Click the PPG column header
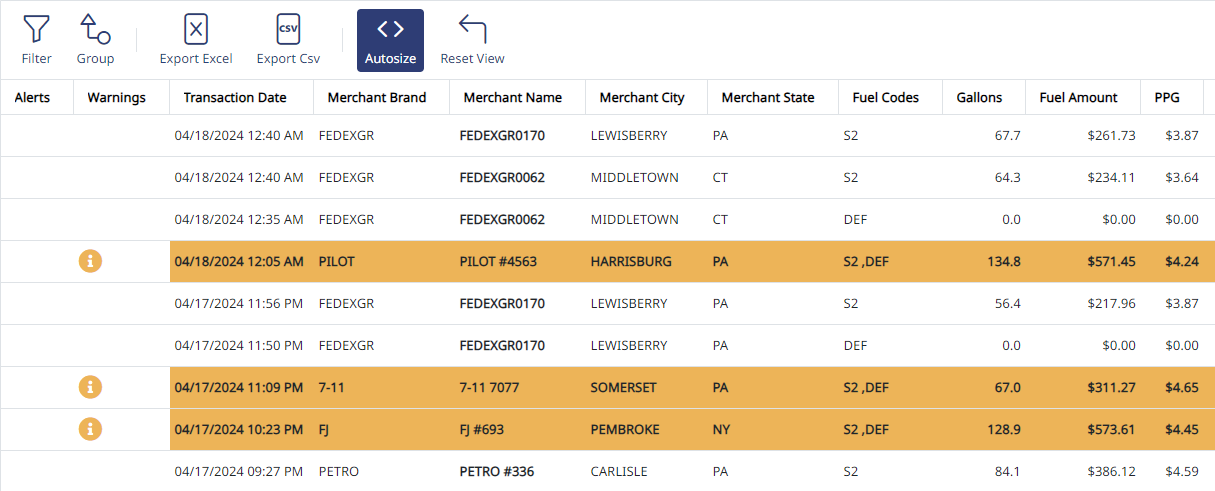This screenshot has height=491, width=1215. pos(1167,97)
